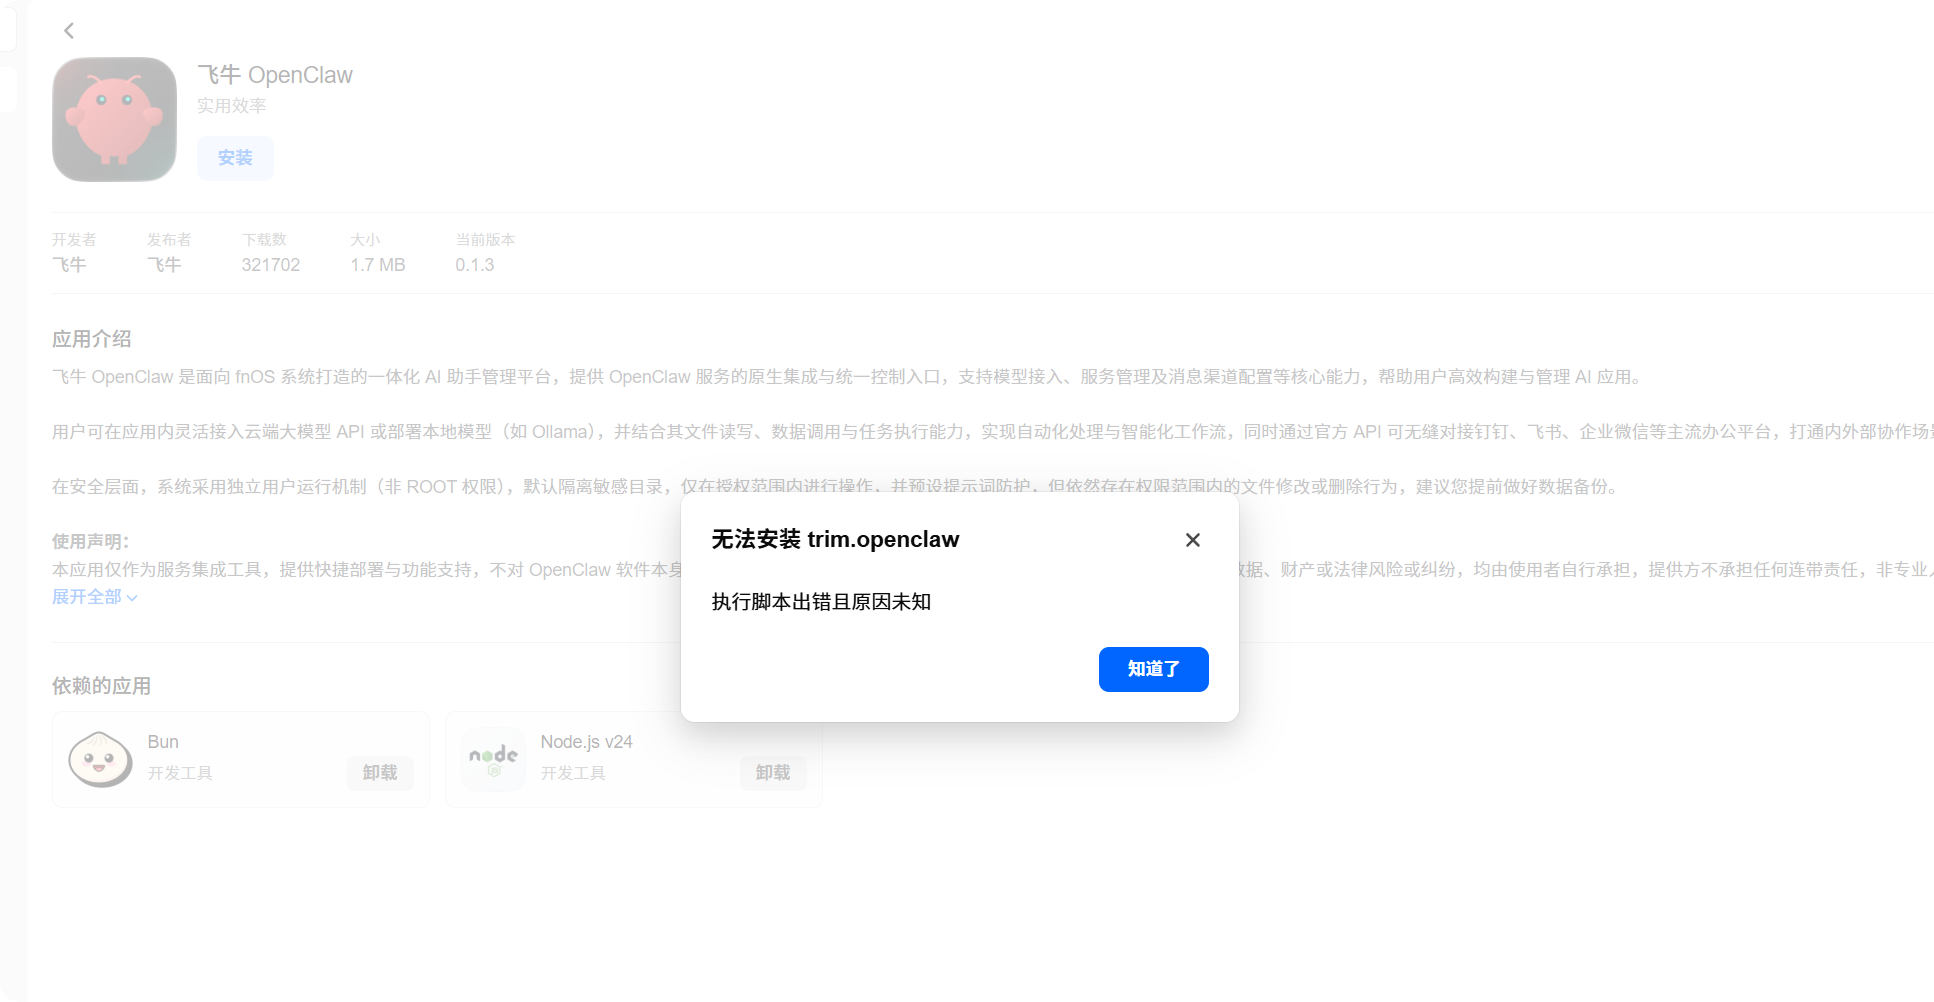Click 开发工具 under Bun
The width and height of the screenshot is (1934, 1002).
[x=180, y=773]
